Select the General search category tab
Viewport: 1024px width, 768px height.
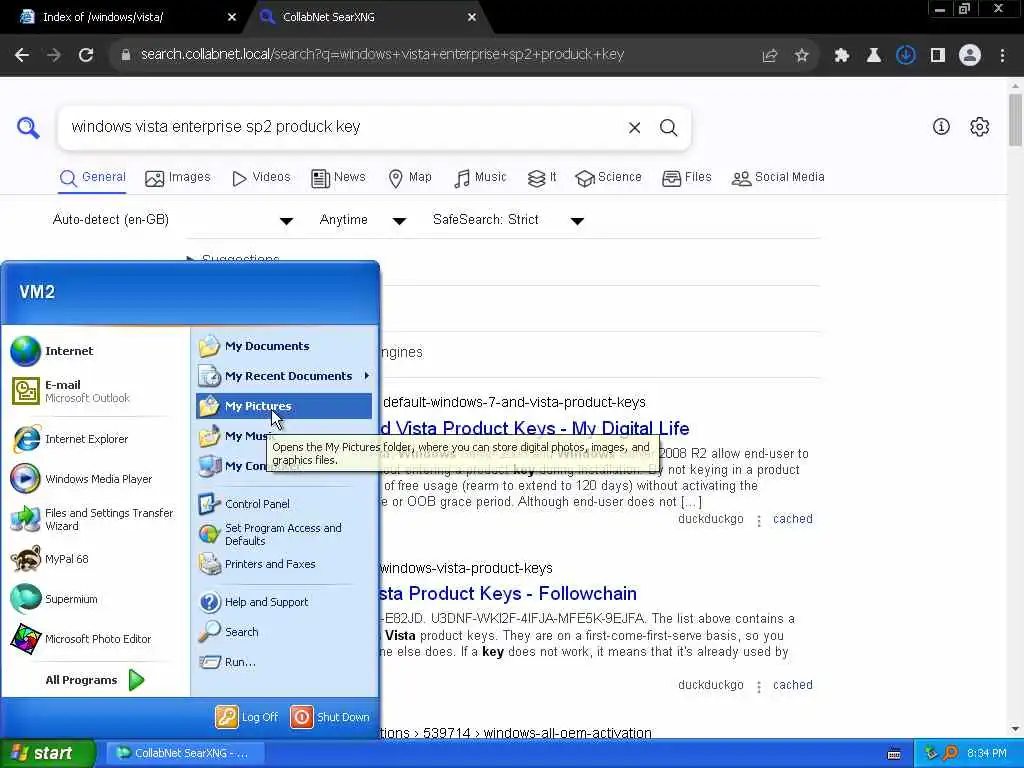(x=92, y=178)
